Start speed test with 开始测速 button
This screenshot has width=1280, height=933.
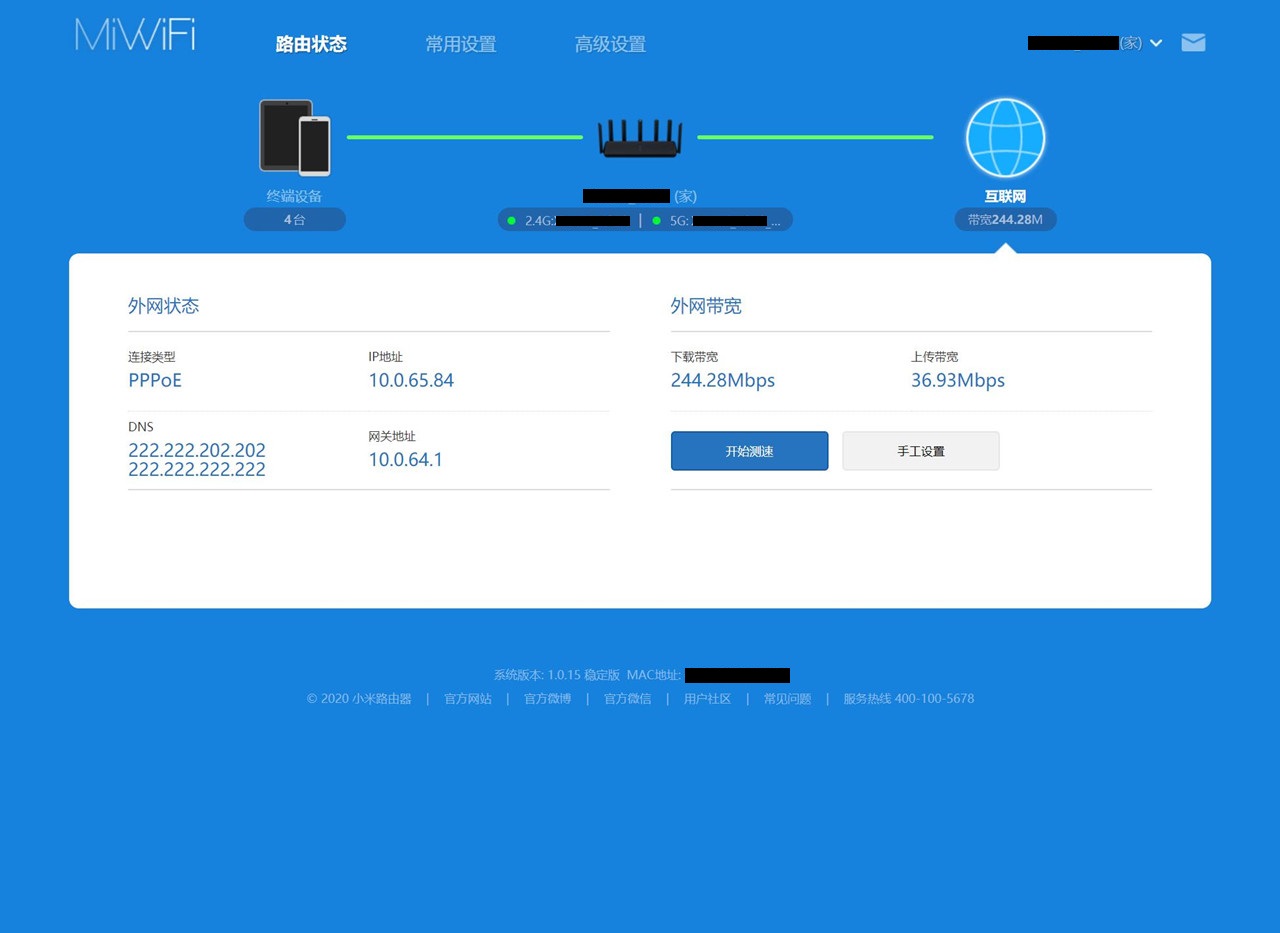[749, 451]
